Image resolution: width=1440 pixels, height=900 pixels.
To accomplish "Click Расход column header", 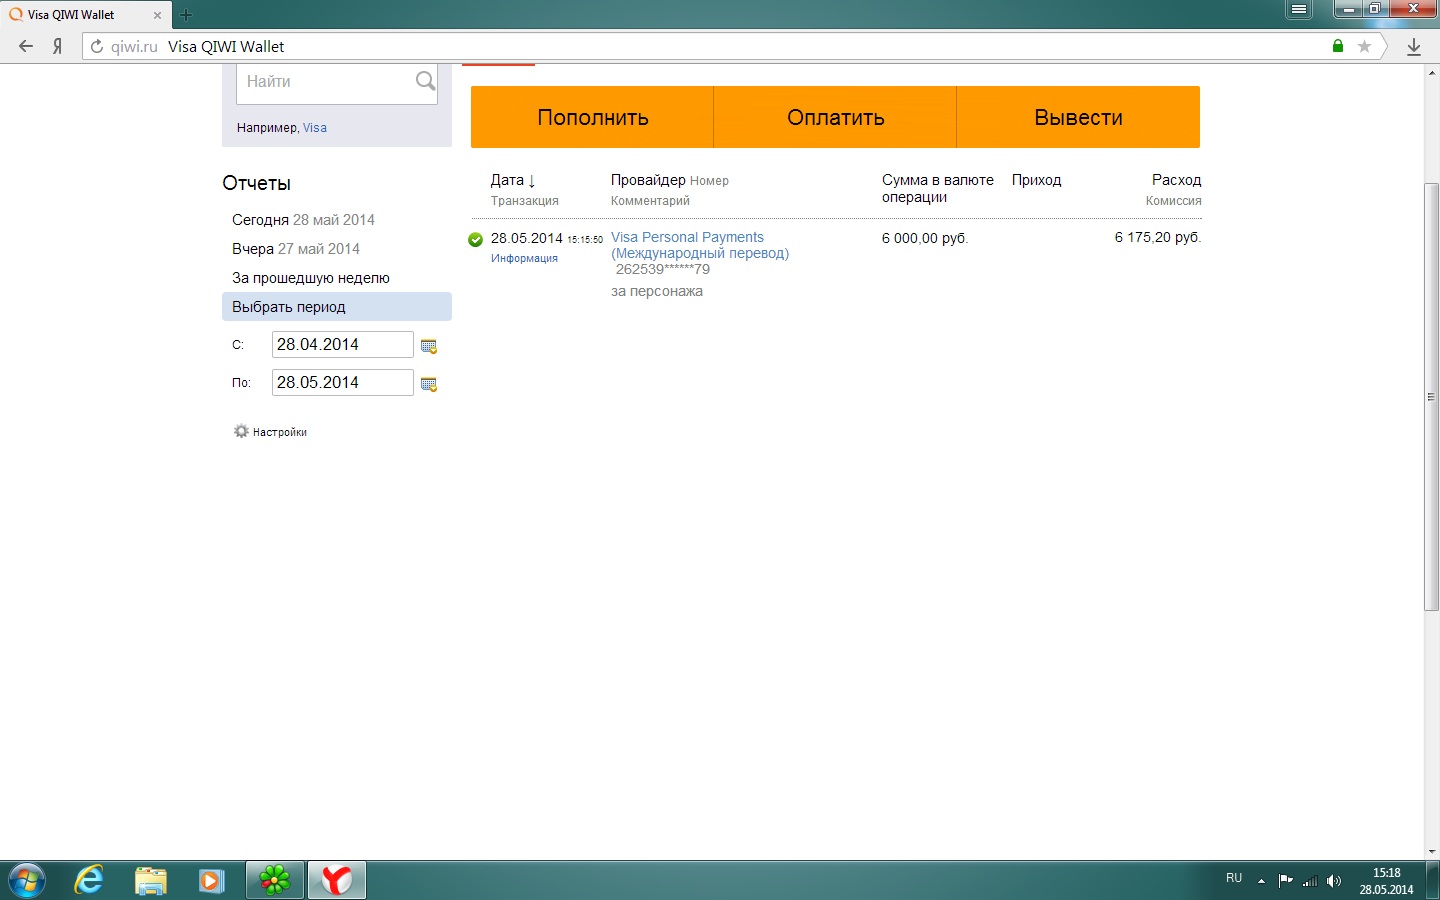I will pyautogui.click(x=1176, y=180).
